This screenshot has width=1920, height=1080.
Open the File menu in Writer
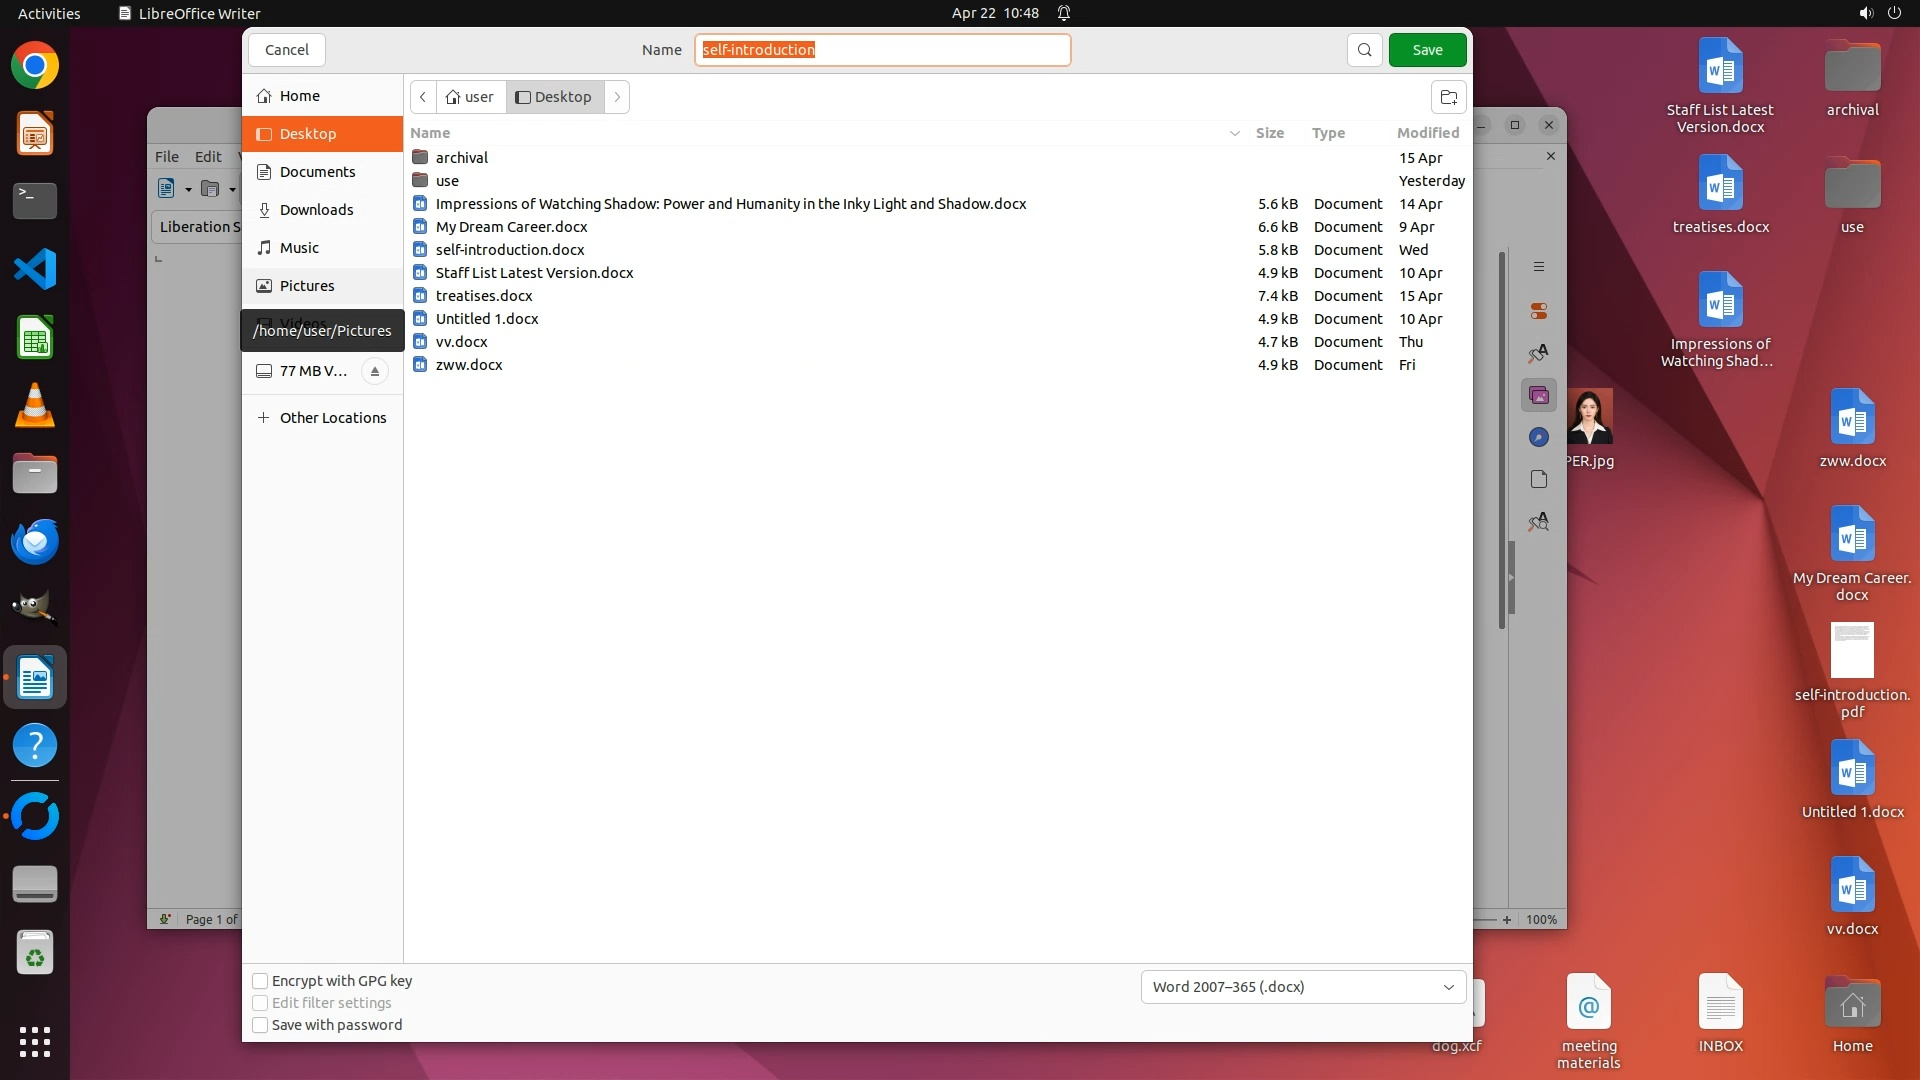tap(167, 157)
